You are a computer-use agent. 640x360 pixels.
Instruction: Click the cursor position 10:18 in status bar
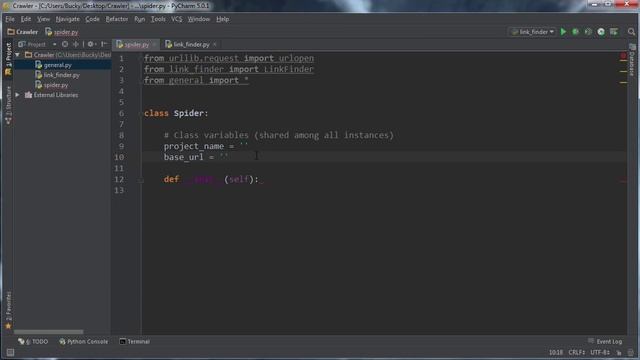(x=556, y=353)
